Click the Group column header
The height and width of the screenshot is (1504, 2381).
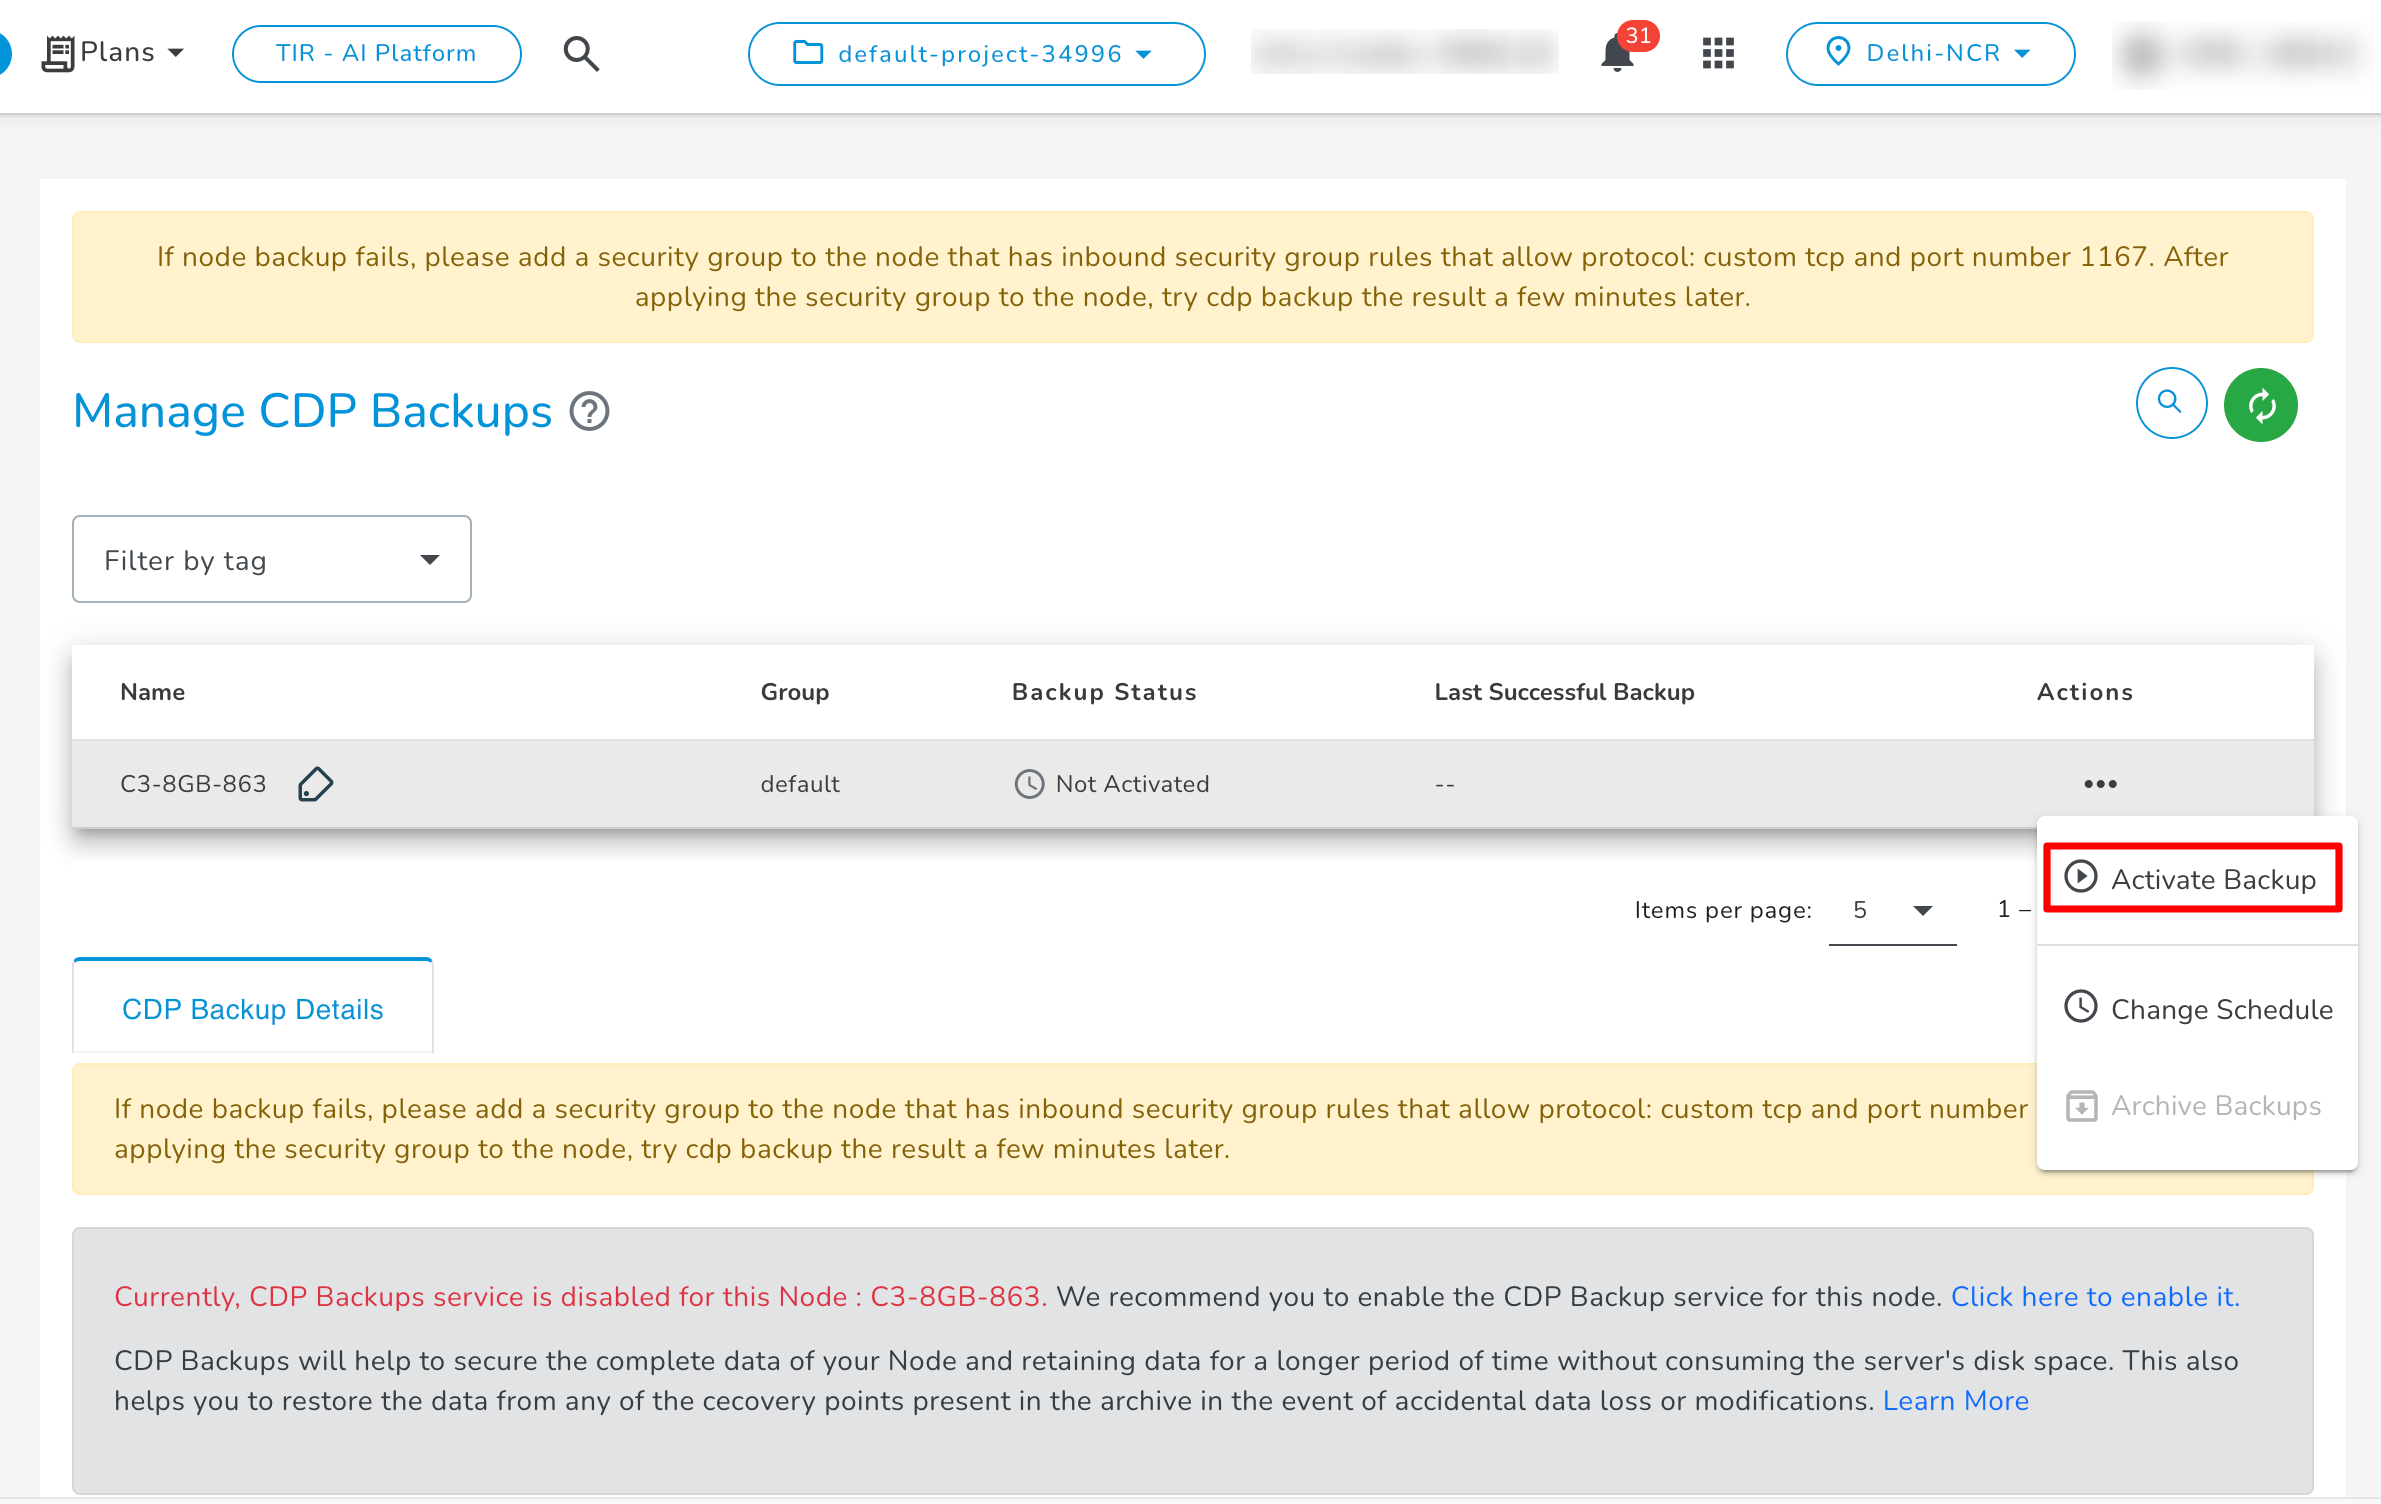795,692
